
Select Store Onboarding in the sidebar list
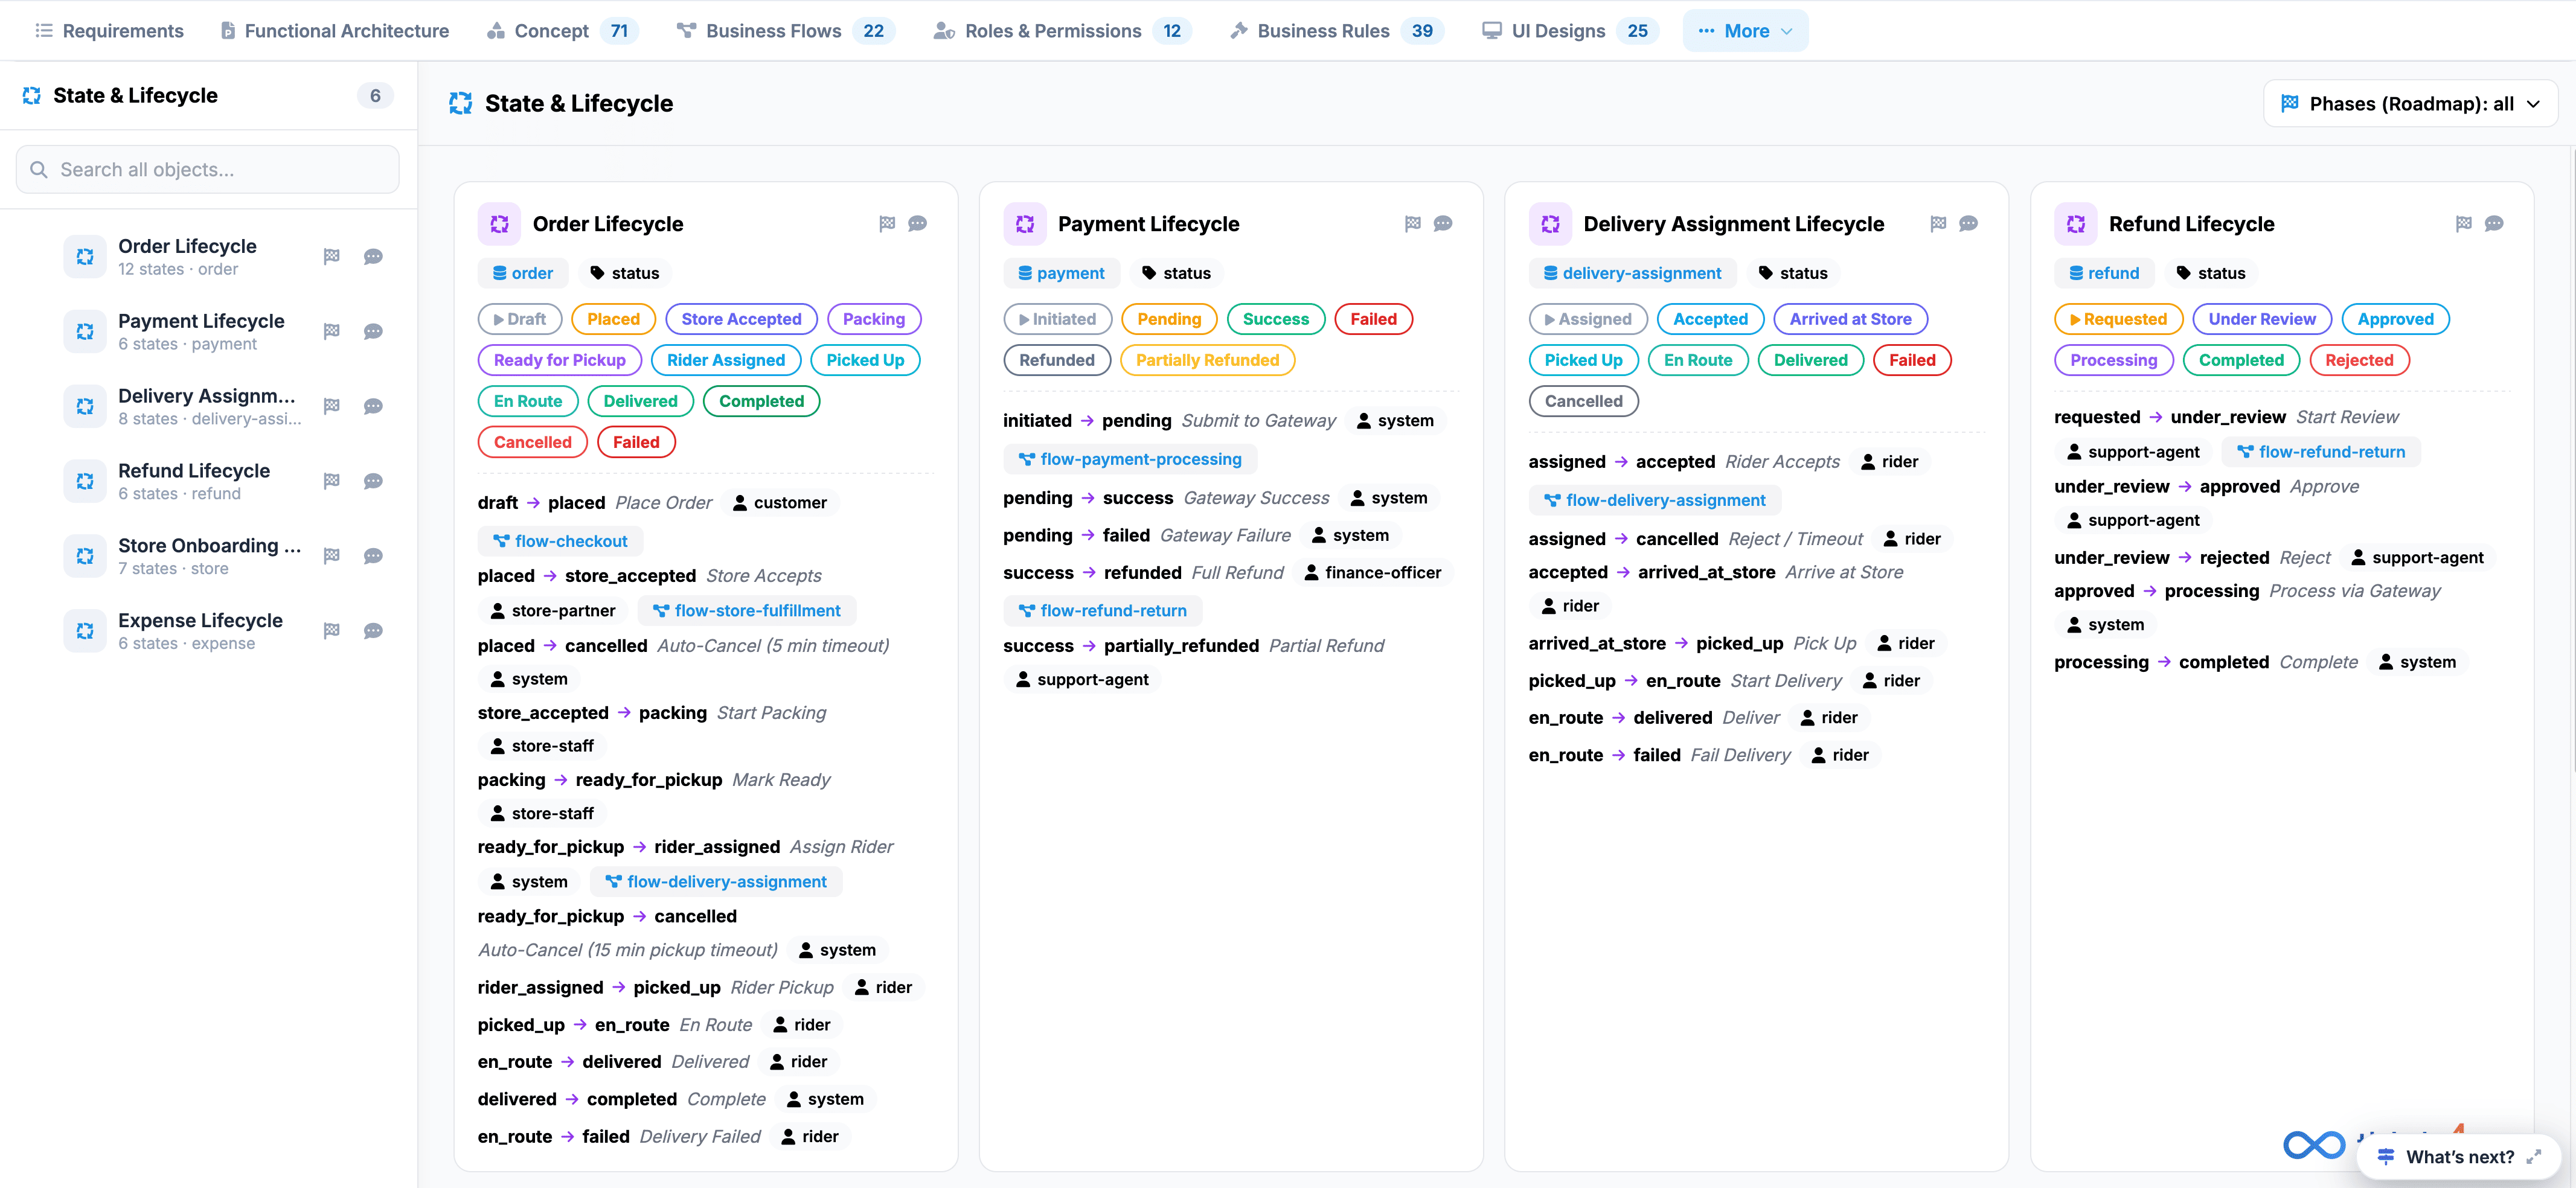tap(208, 556)
